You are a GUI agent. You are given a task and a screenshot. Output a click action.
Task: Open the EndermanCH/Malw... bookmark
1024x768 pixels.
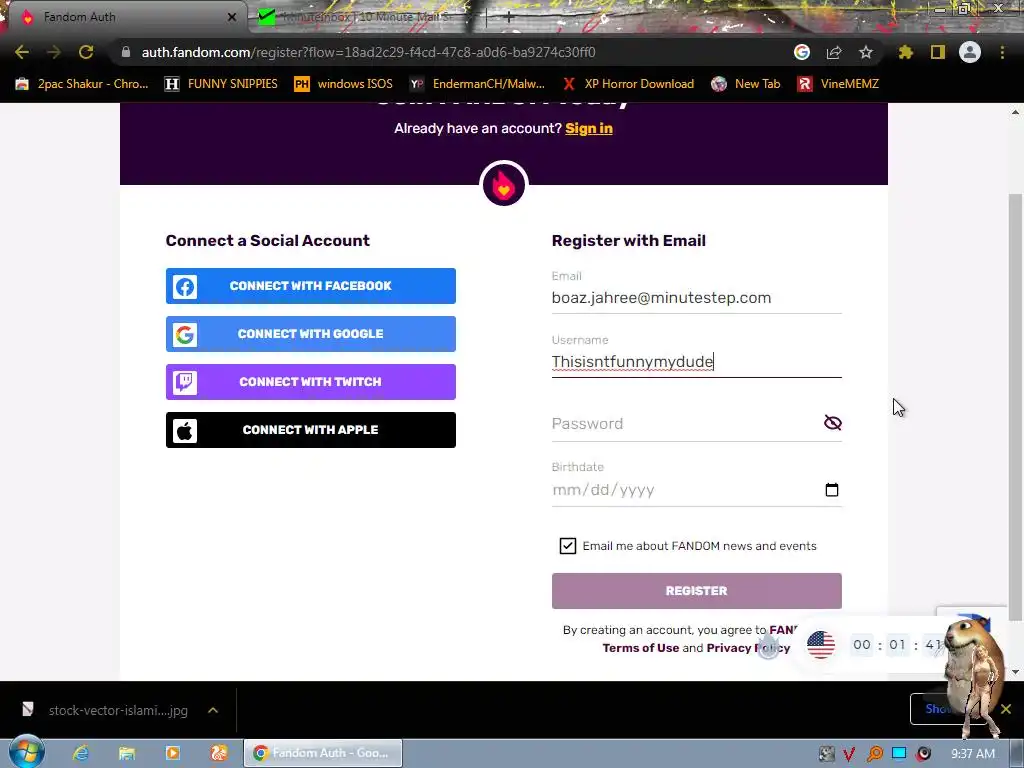[x=477, y=84]
